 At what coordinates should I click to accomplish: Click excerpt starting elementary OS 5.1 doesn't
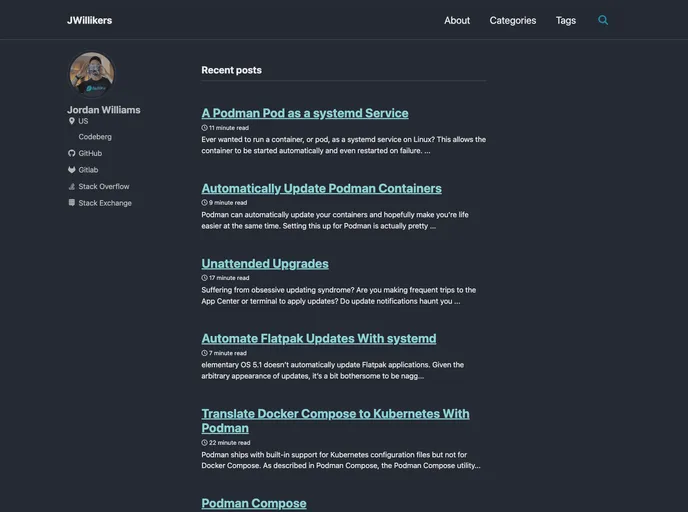tap(333, 370)
